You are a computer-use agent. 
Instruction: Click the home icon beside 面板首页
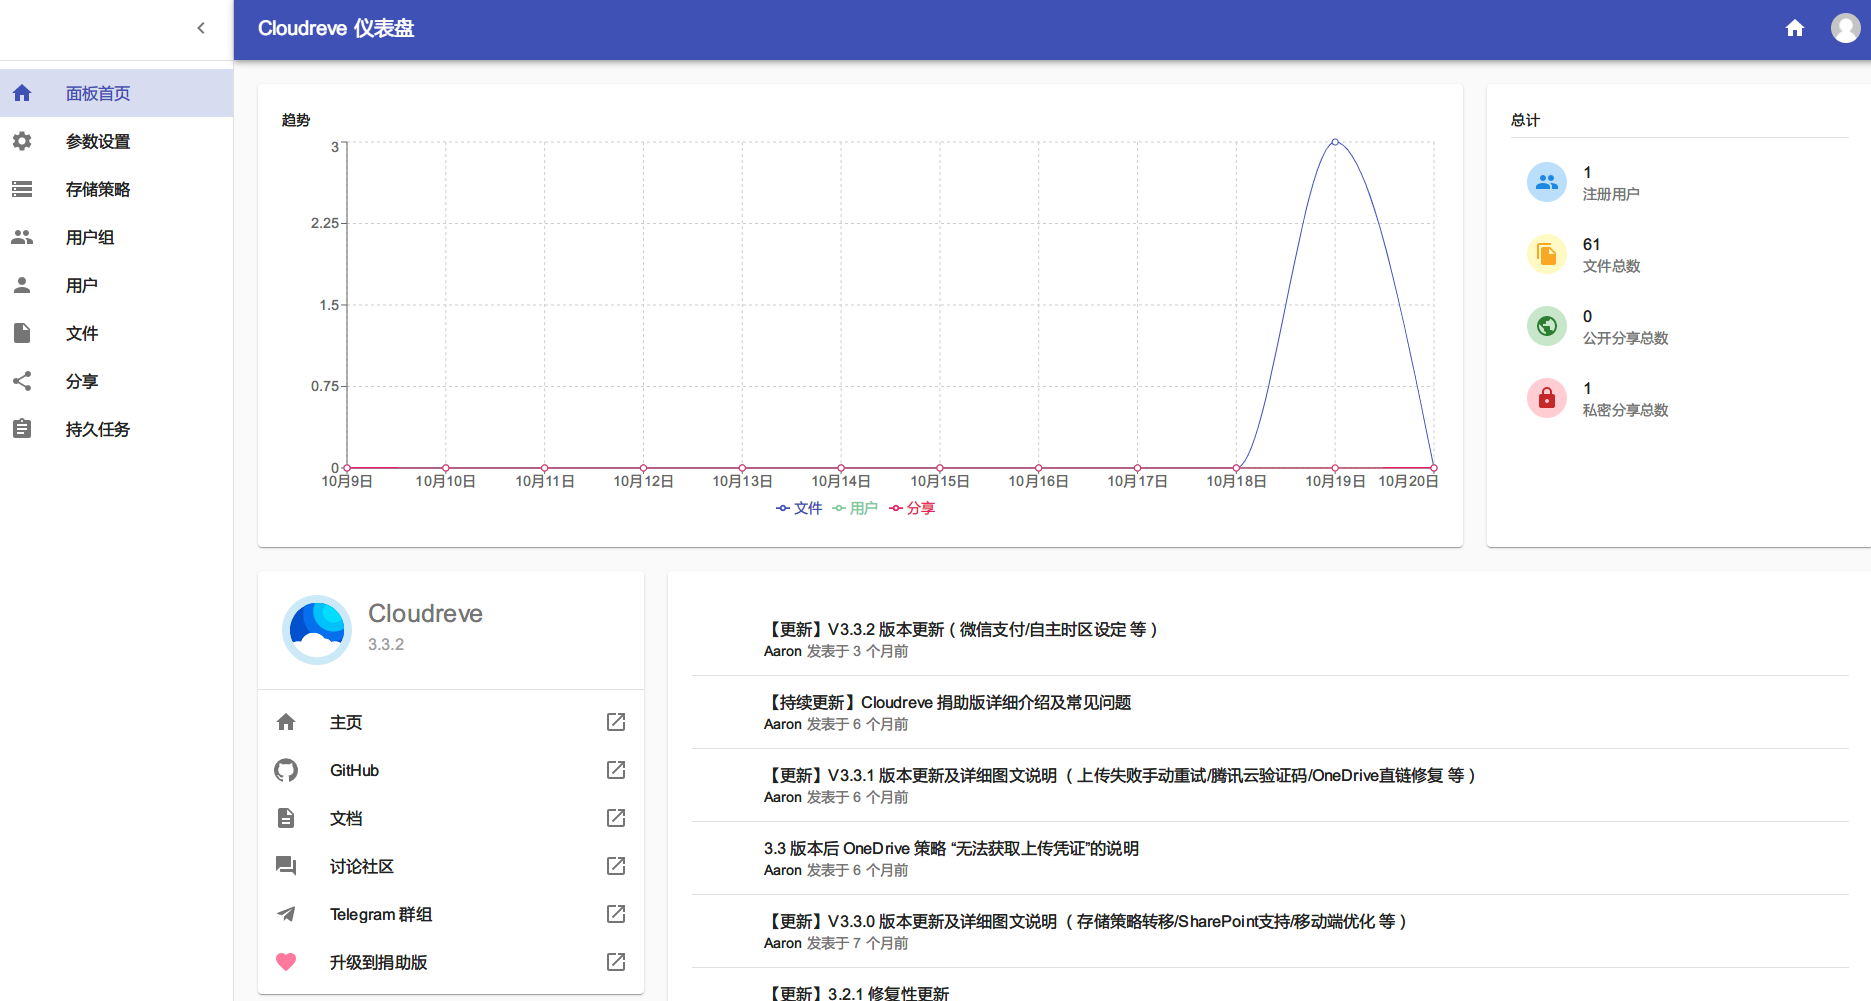(22, 93)
